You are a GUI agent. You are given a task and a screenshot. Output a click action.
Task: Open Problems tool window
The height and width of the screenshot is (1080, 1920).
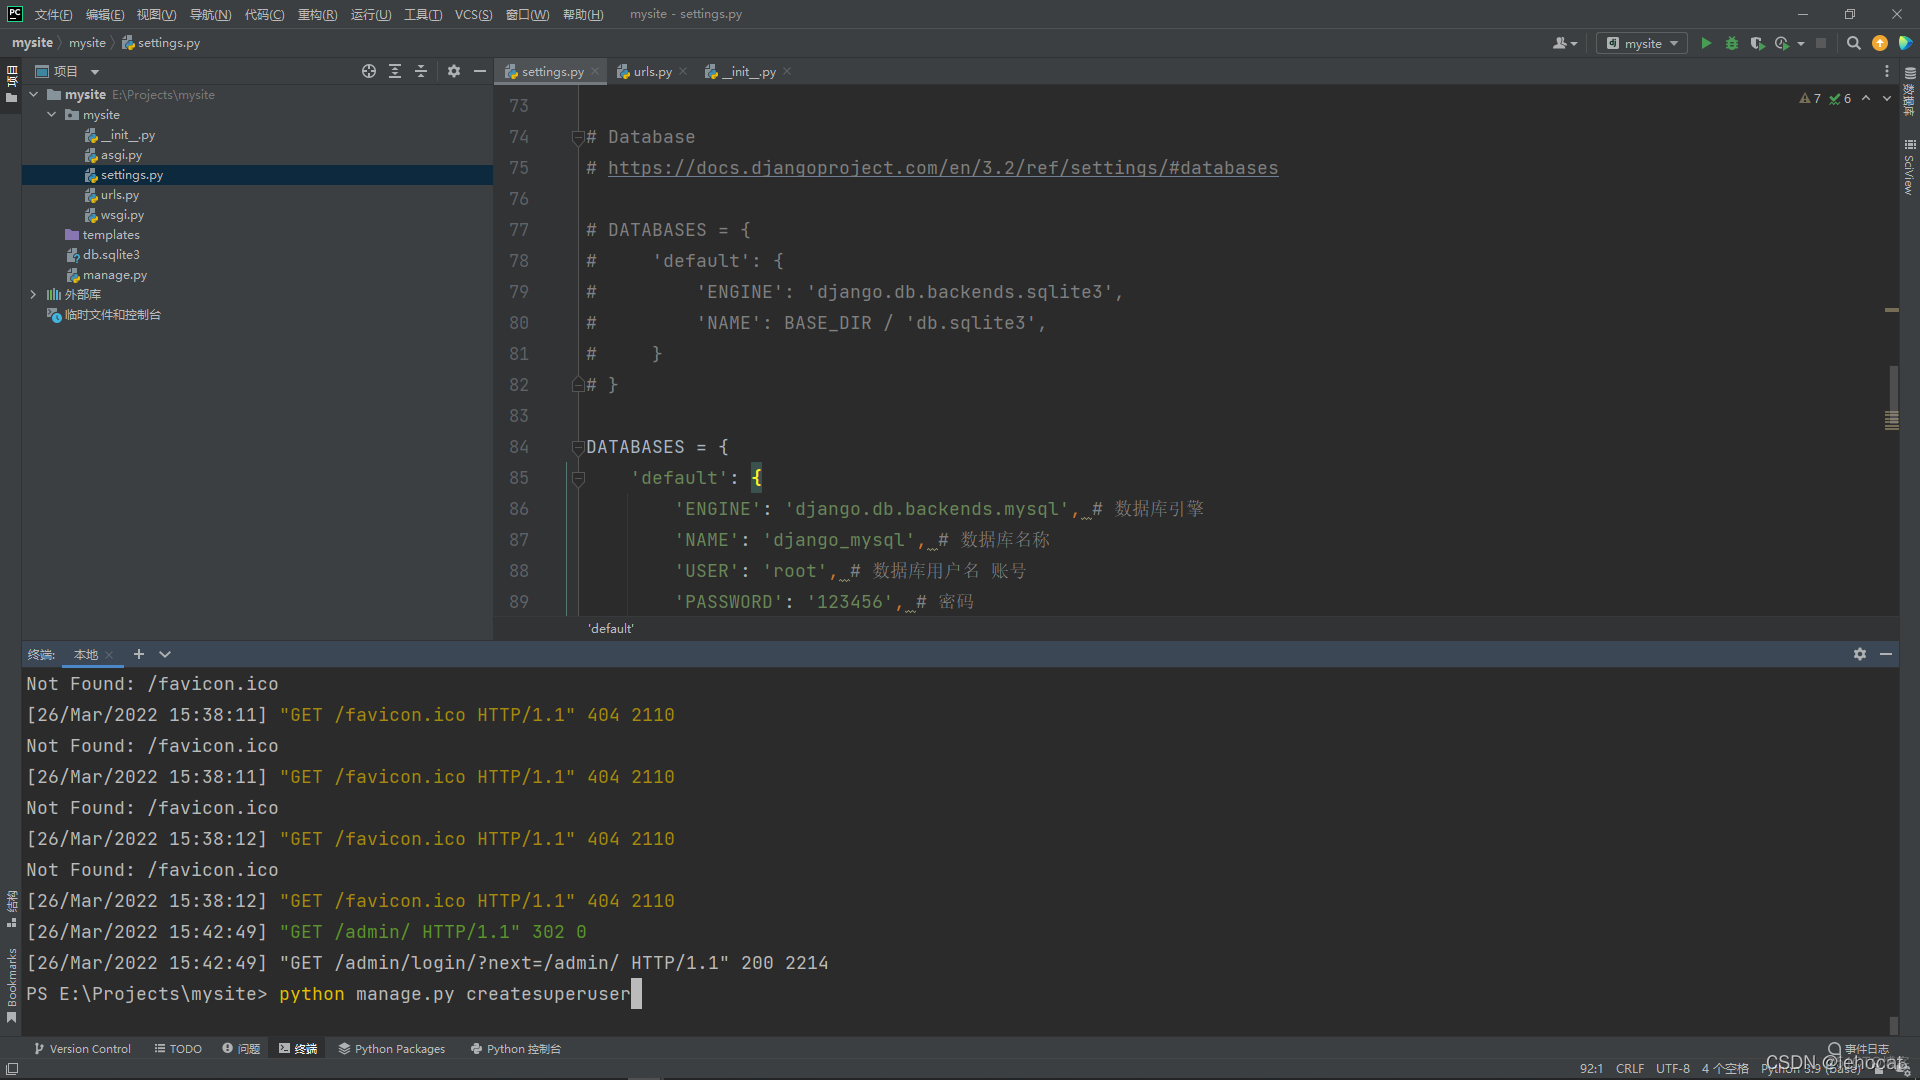click(241, 1049)
